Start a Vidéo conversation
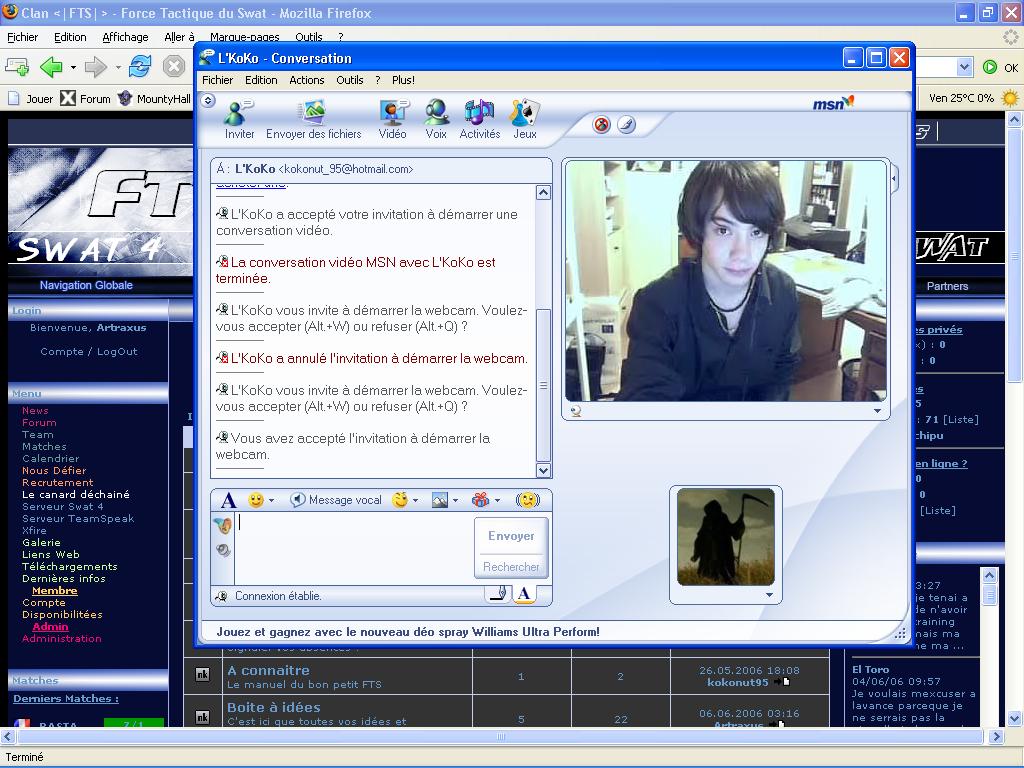The height and width of the screenshot is (768, 1024). (392, 120)
